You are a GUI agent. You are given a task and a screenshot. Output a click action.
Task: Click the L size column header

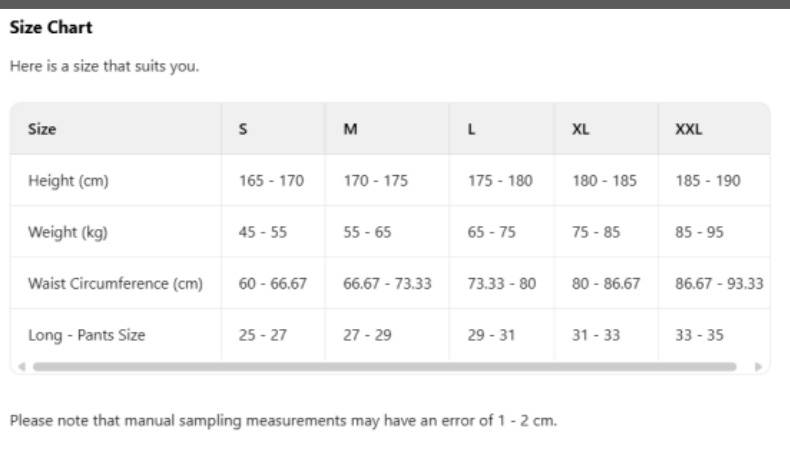(472, 129)
